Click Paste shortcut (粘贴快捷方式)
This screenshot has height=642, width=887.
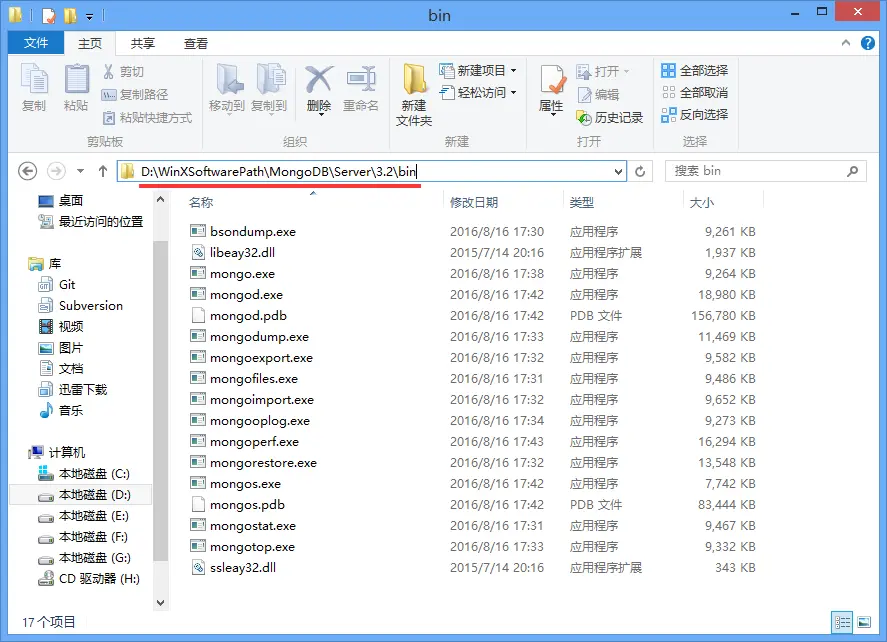(148, 118)
